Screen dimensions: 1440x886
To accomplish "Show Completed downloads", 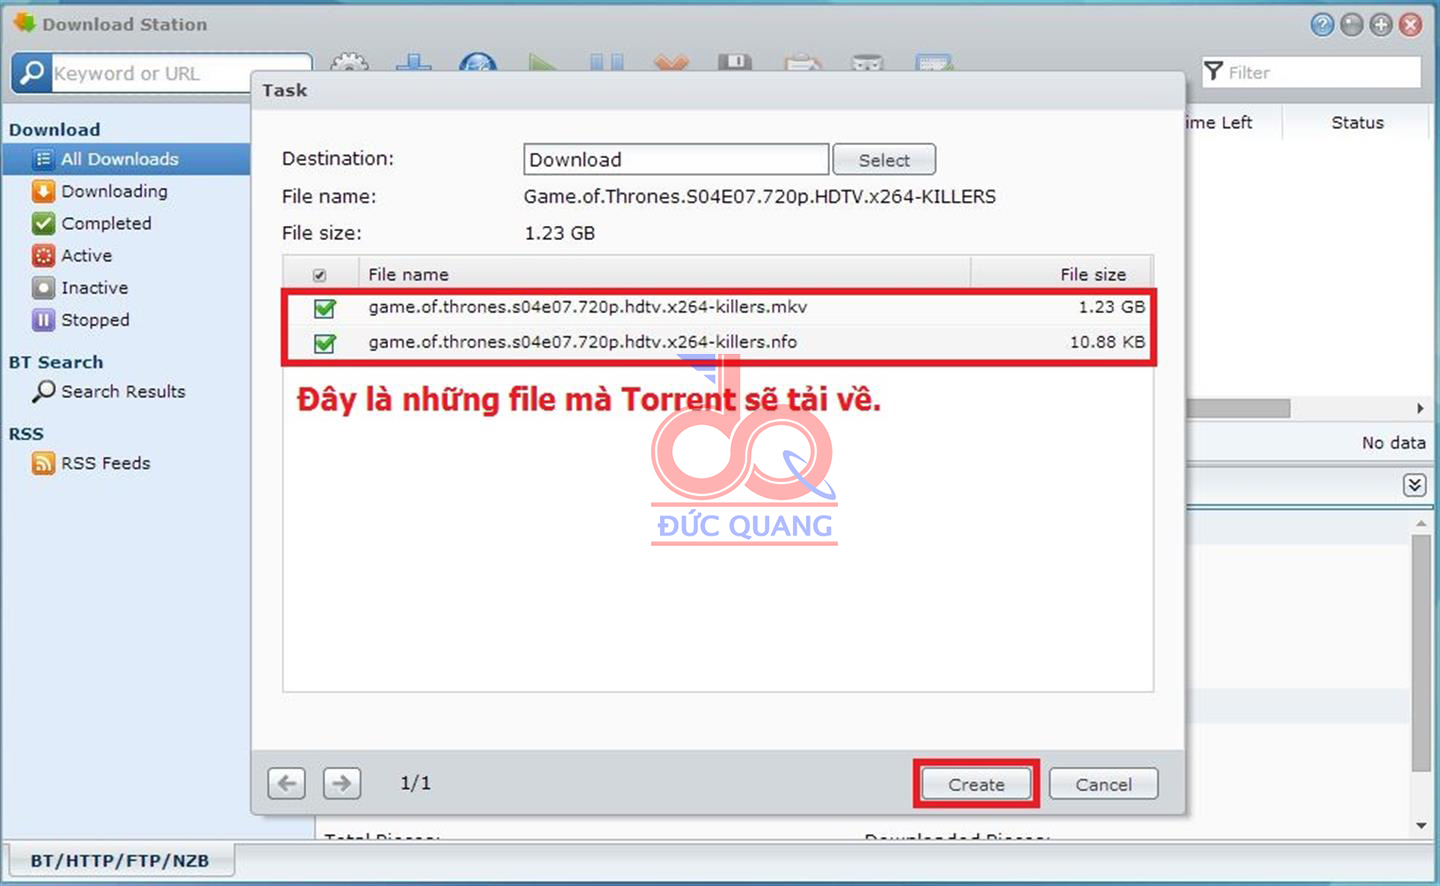I will (106, 223).
